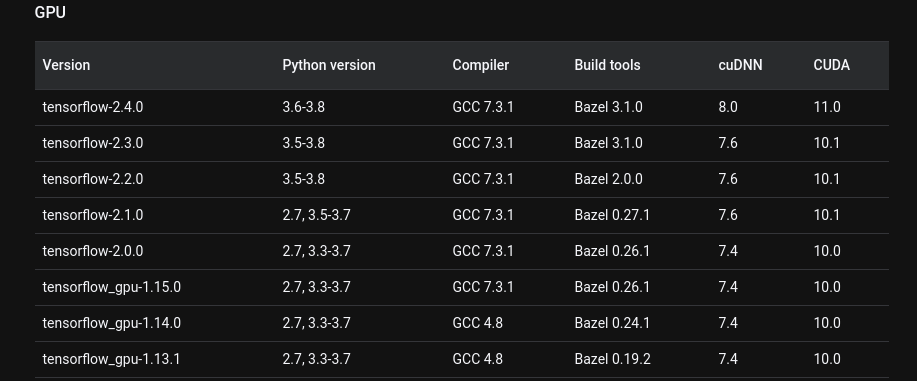Screen dimensions: 917x381
Task: Click Bazel 3.1.0 in tensorflow-2.3.0 row
Action: coord(608,143)
